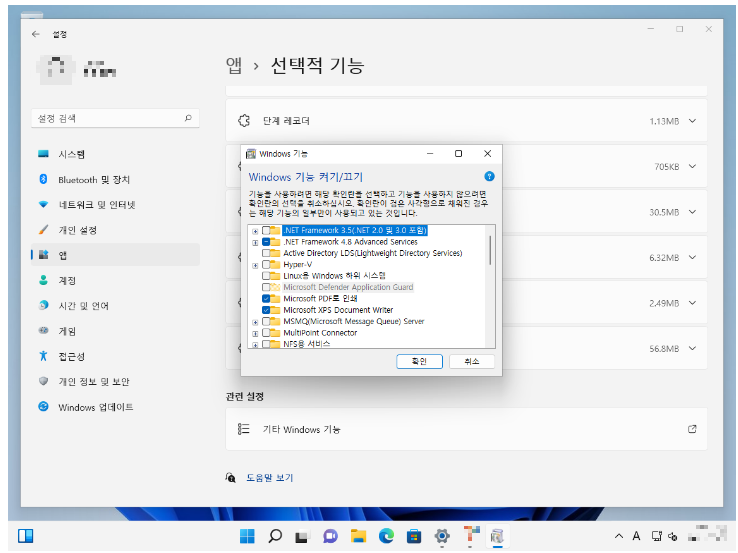This screenshot has width=738, height=553.
Task: Expand the 705KB feature row chevron
Action: tap(692, 166)
